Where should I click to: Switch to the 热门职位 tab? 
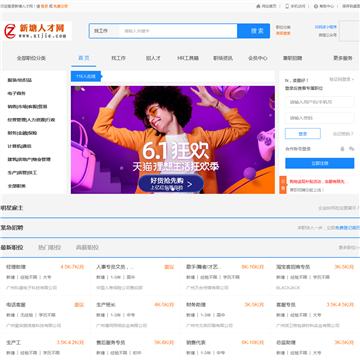50,248
